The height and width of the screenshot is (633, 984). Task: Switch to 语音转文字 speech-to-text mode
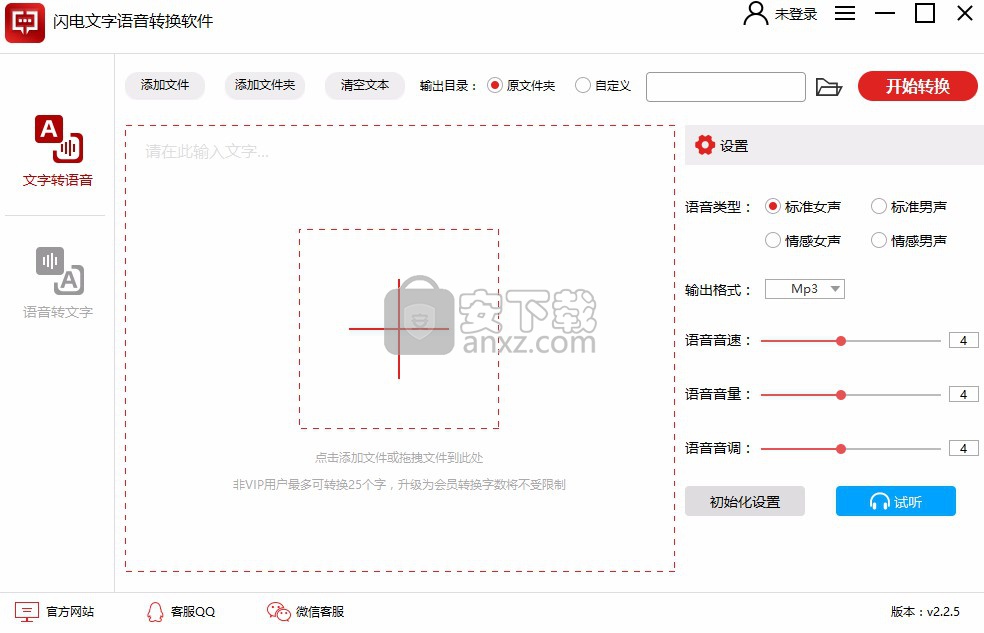click(58, 282)
